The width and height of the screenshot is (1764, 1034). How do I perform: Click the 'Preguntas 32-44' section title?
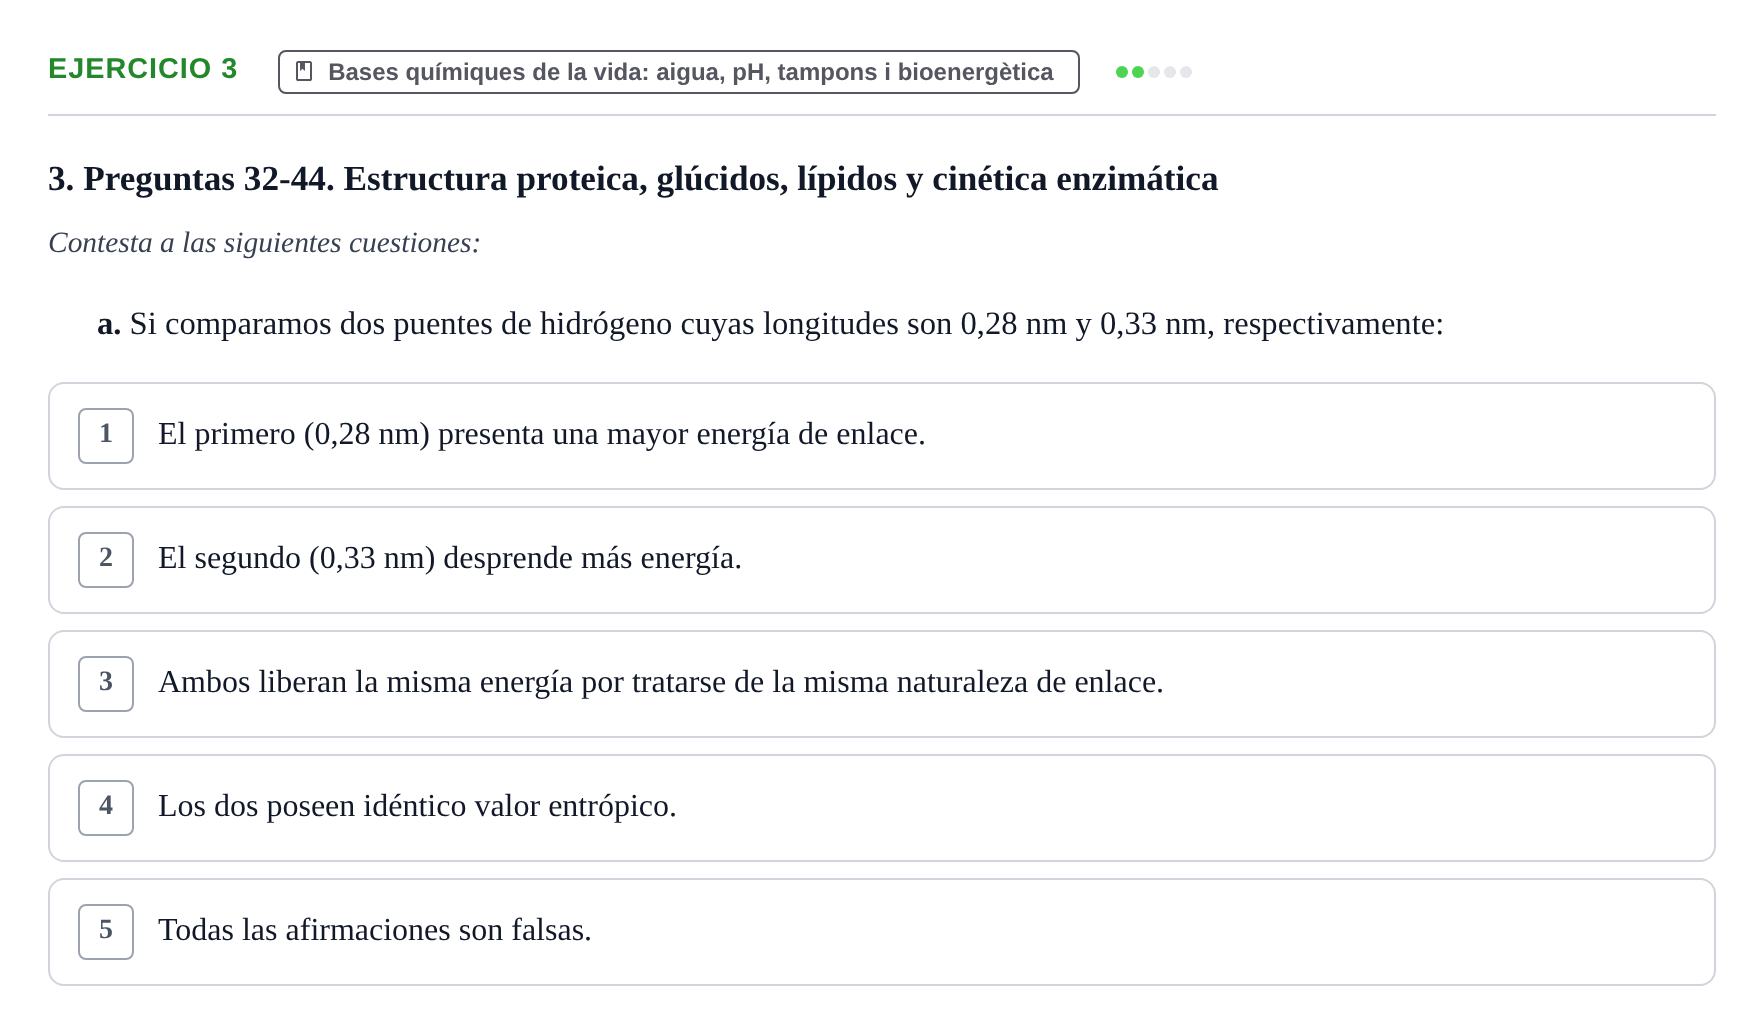tap(633, 179)
